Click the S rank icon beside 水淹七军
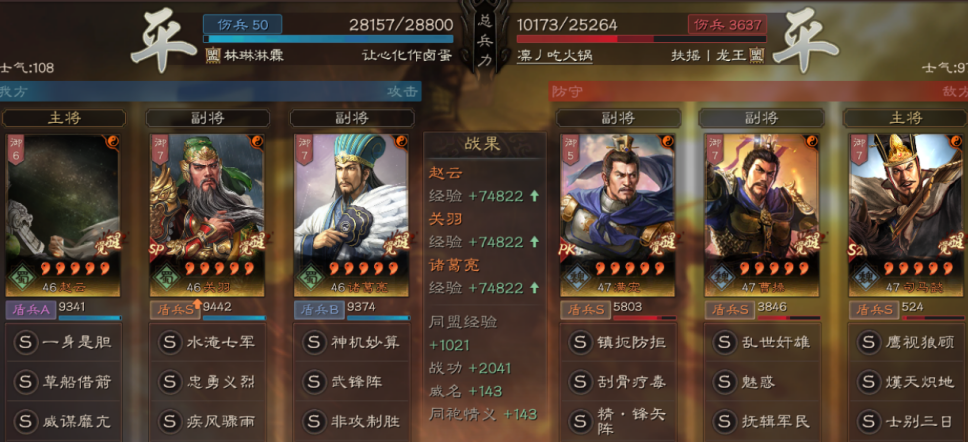The height and width of the screenshot is (442, 969). point(169,342)
